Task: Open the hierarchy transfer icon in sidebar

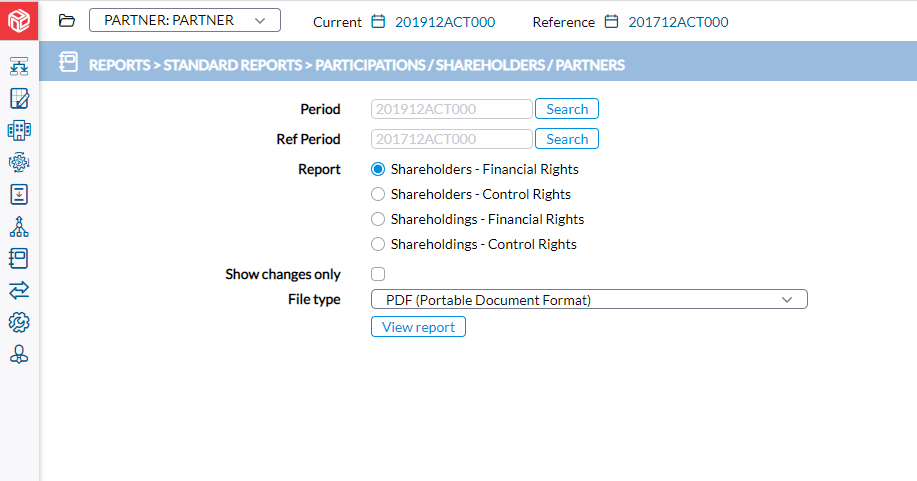Action: click(x=19, y=67)
